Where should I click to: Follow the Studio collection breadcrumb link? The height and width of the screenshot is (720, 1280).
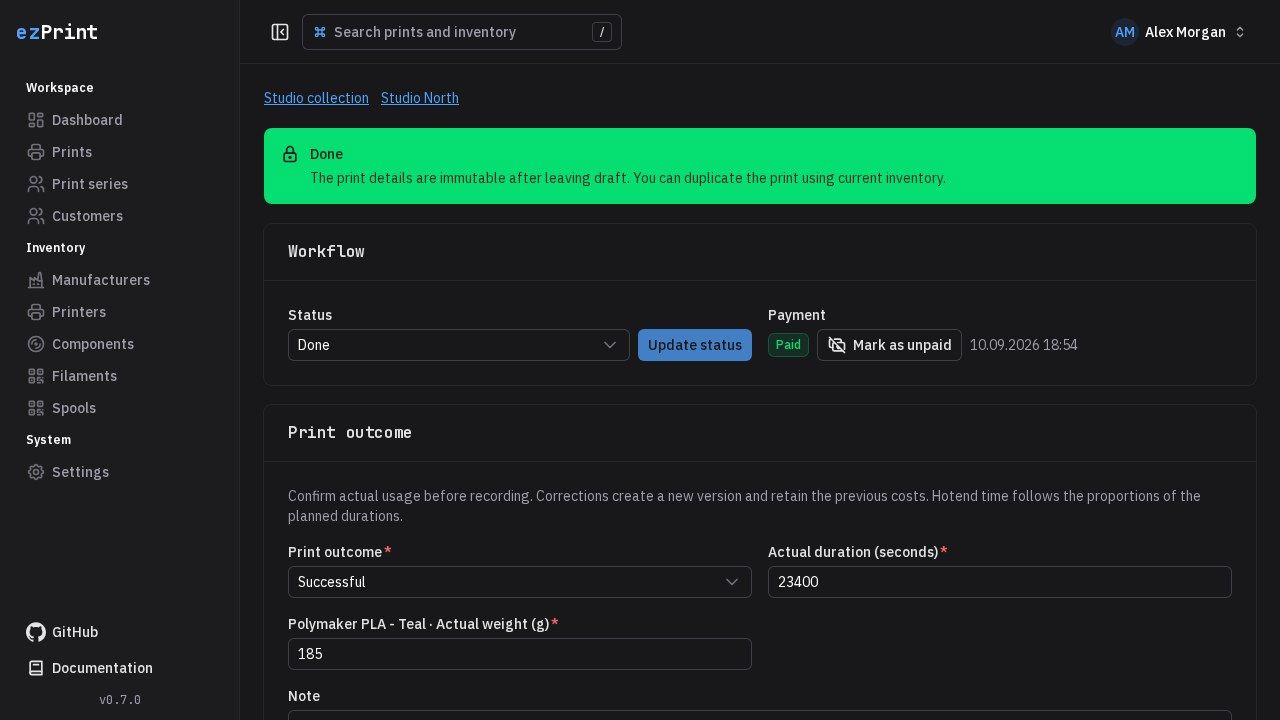point(316,98)
